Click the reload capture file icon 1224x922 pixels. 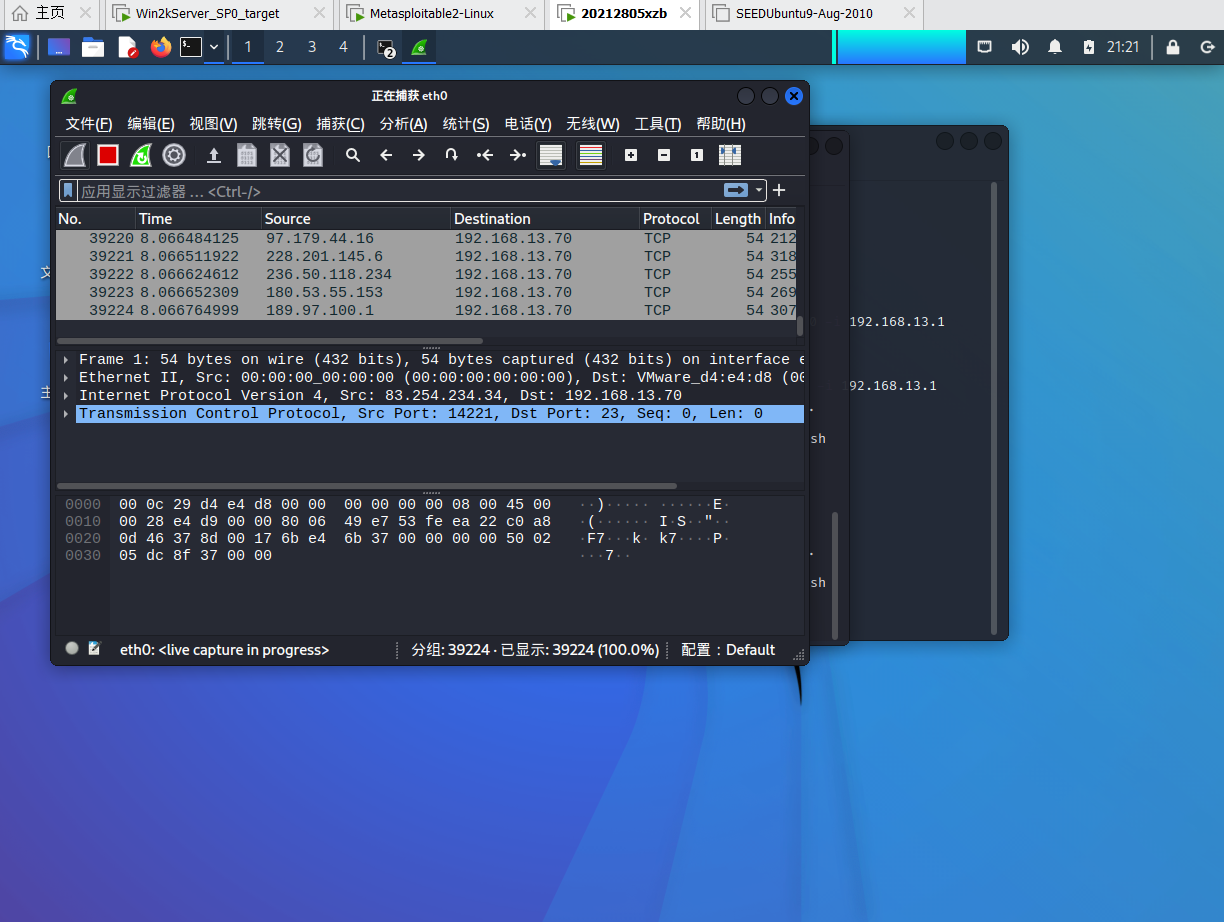(x=313, y=155)
